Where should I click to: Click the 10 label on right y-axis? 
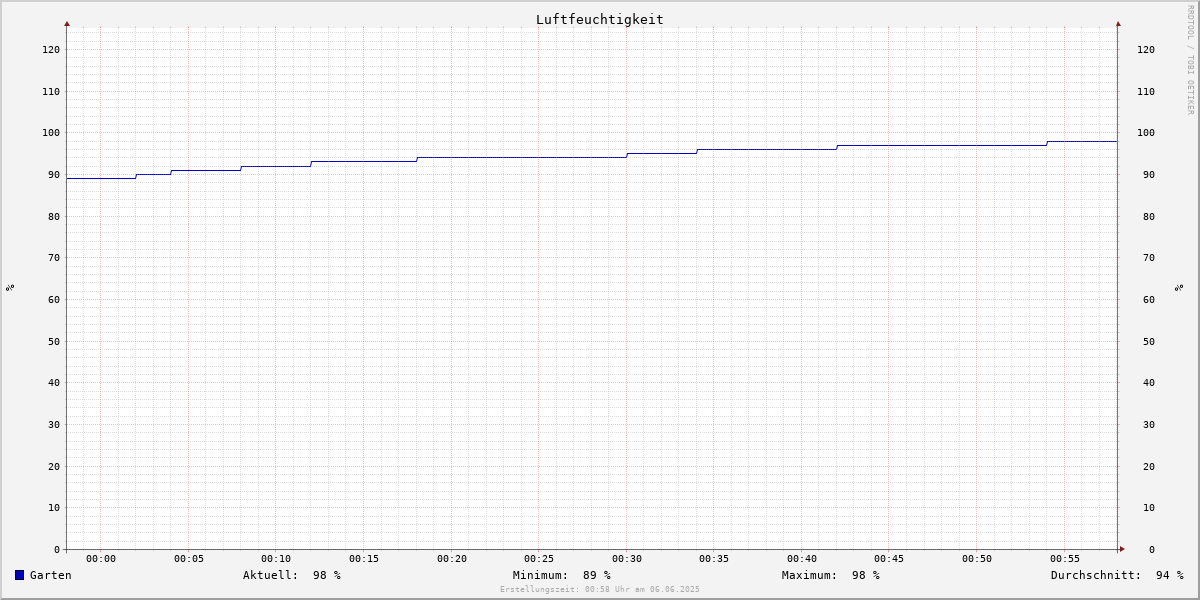(1149, 508)
